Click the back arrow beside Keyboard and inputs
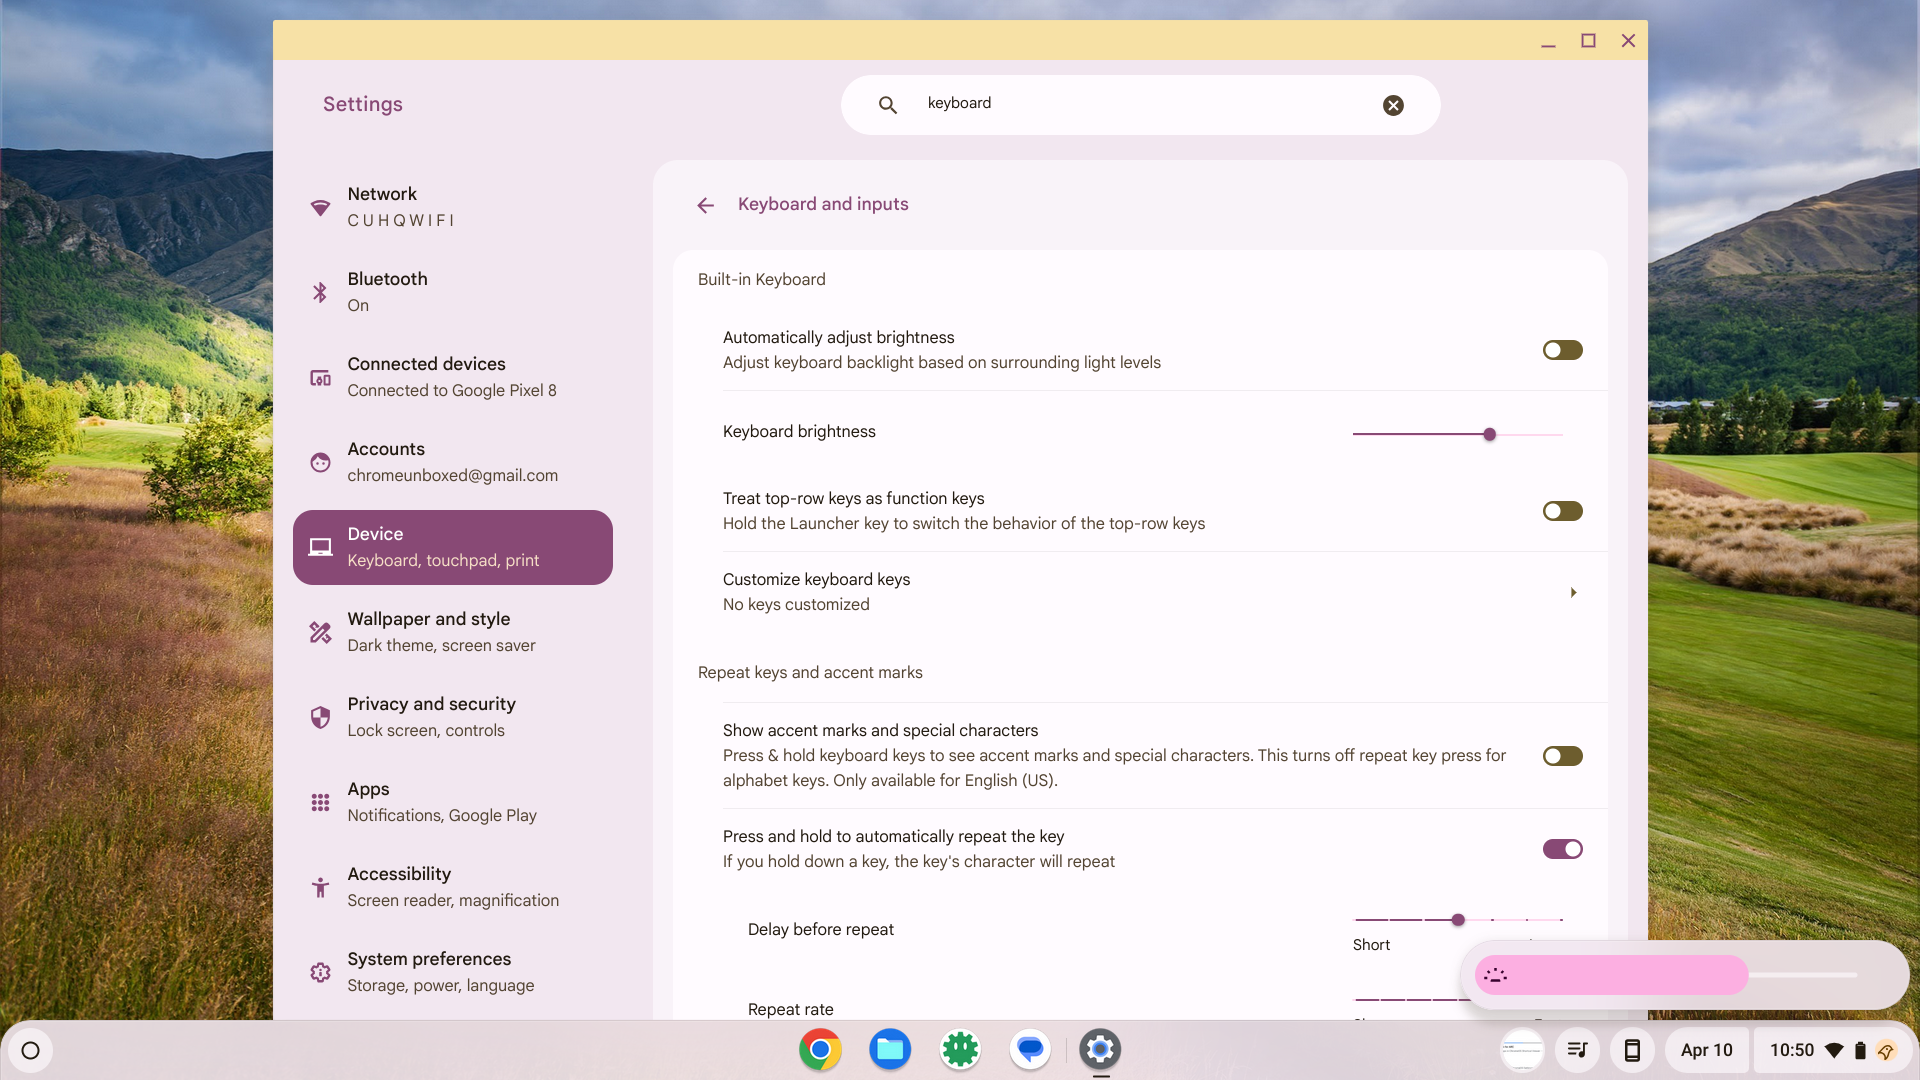The image size is (1920, 1080). (x=705, y=205)
